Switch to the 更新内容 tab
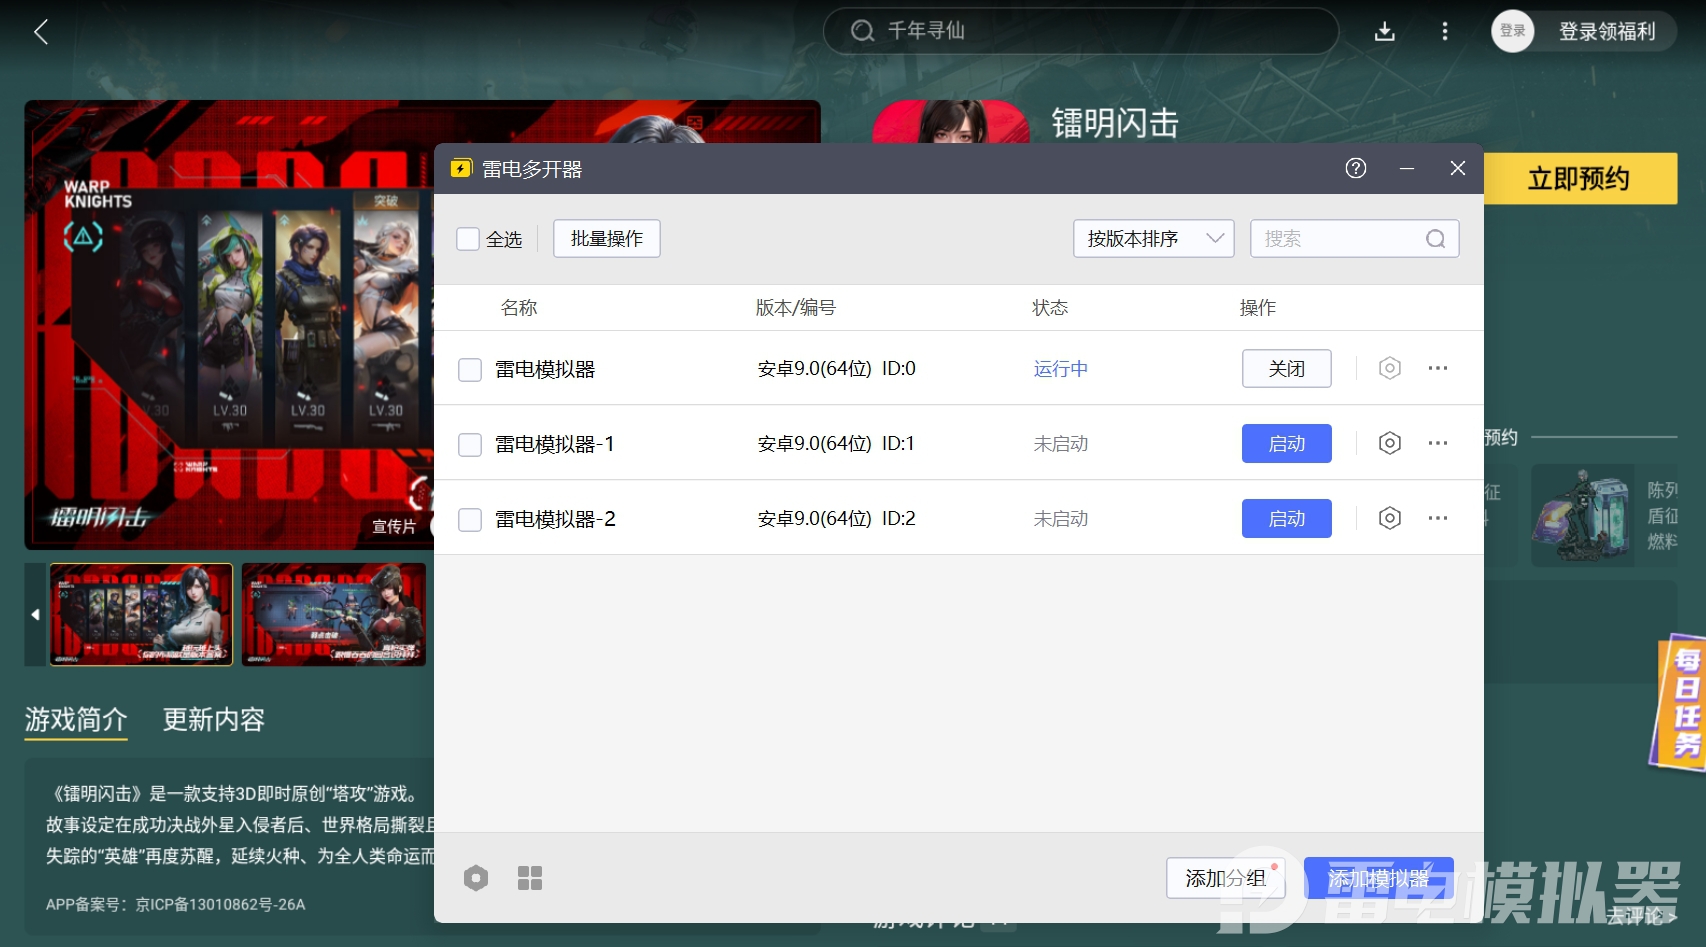The image size is (1706, 947). pyautogui.click(x=213, y=720)
